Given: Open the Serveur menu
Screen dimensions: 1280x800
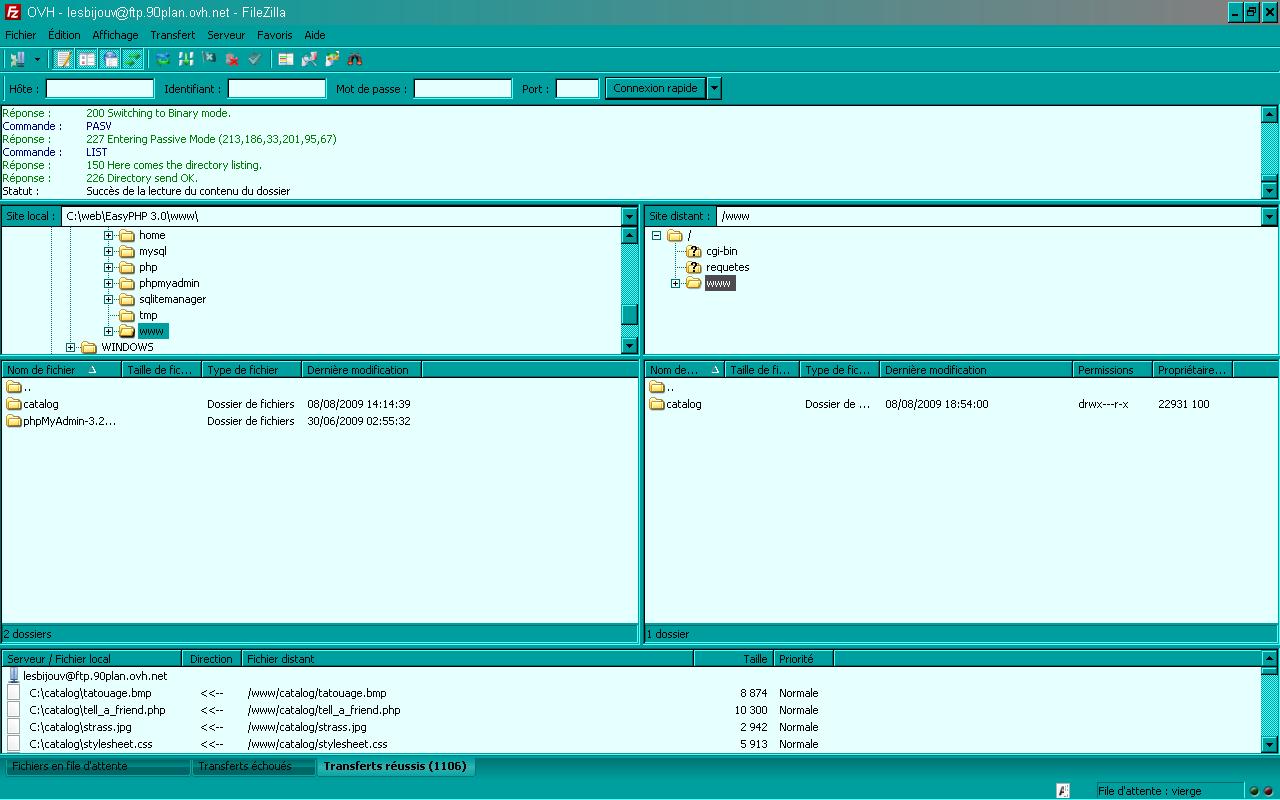Looking at the screenshot, I should (x=226, y=35).
